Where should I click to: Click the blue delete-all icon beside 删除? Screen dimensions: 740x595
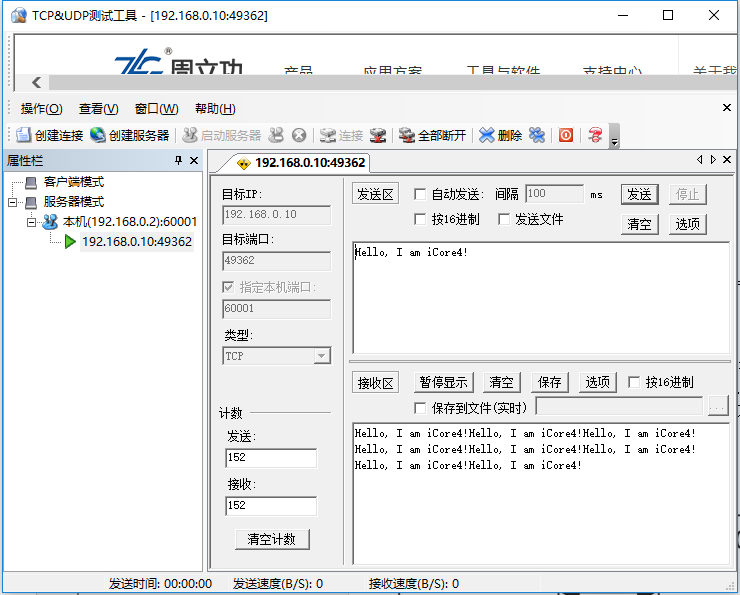[x=537, y=135]
